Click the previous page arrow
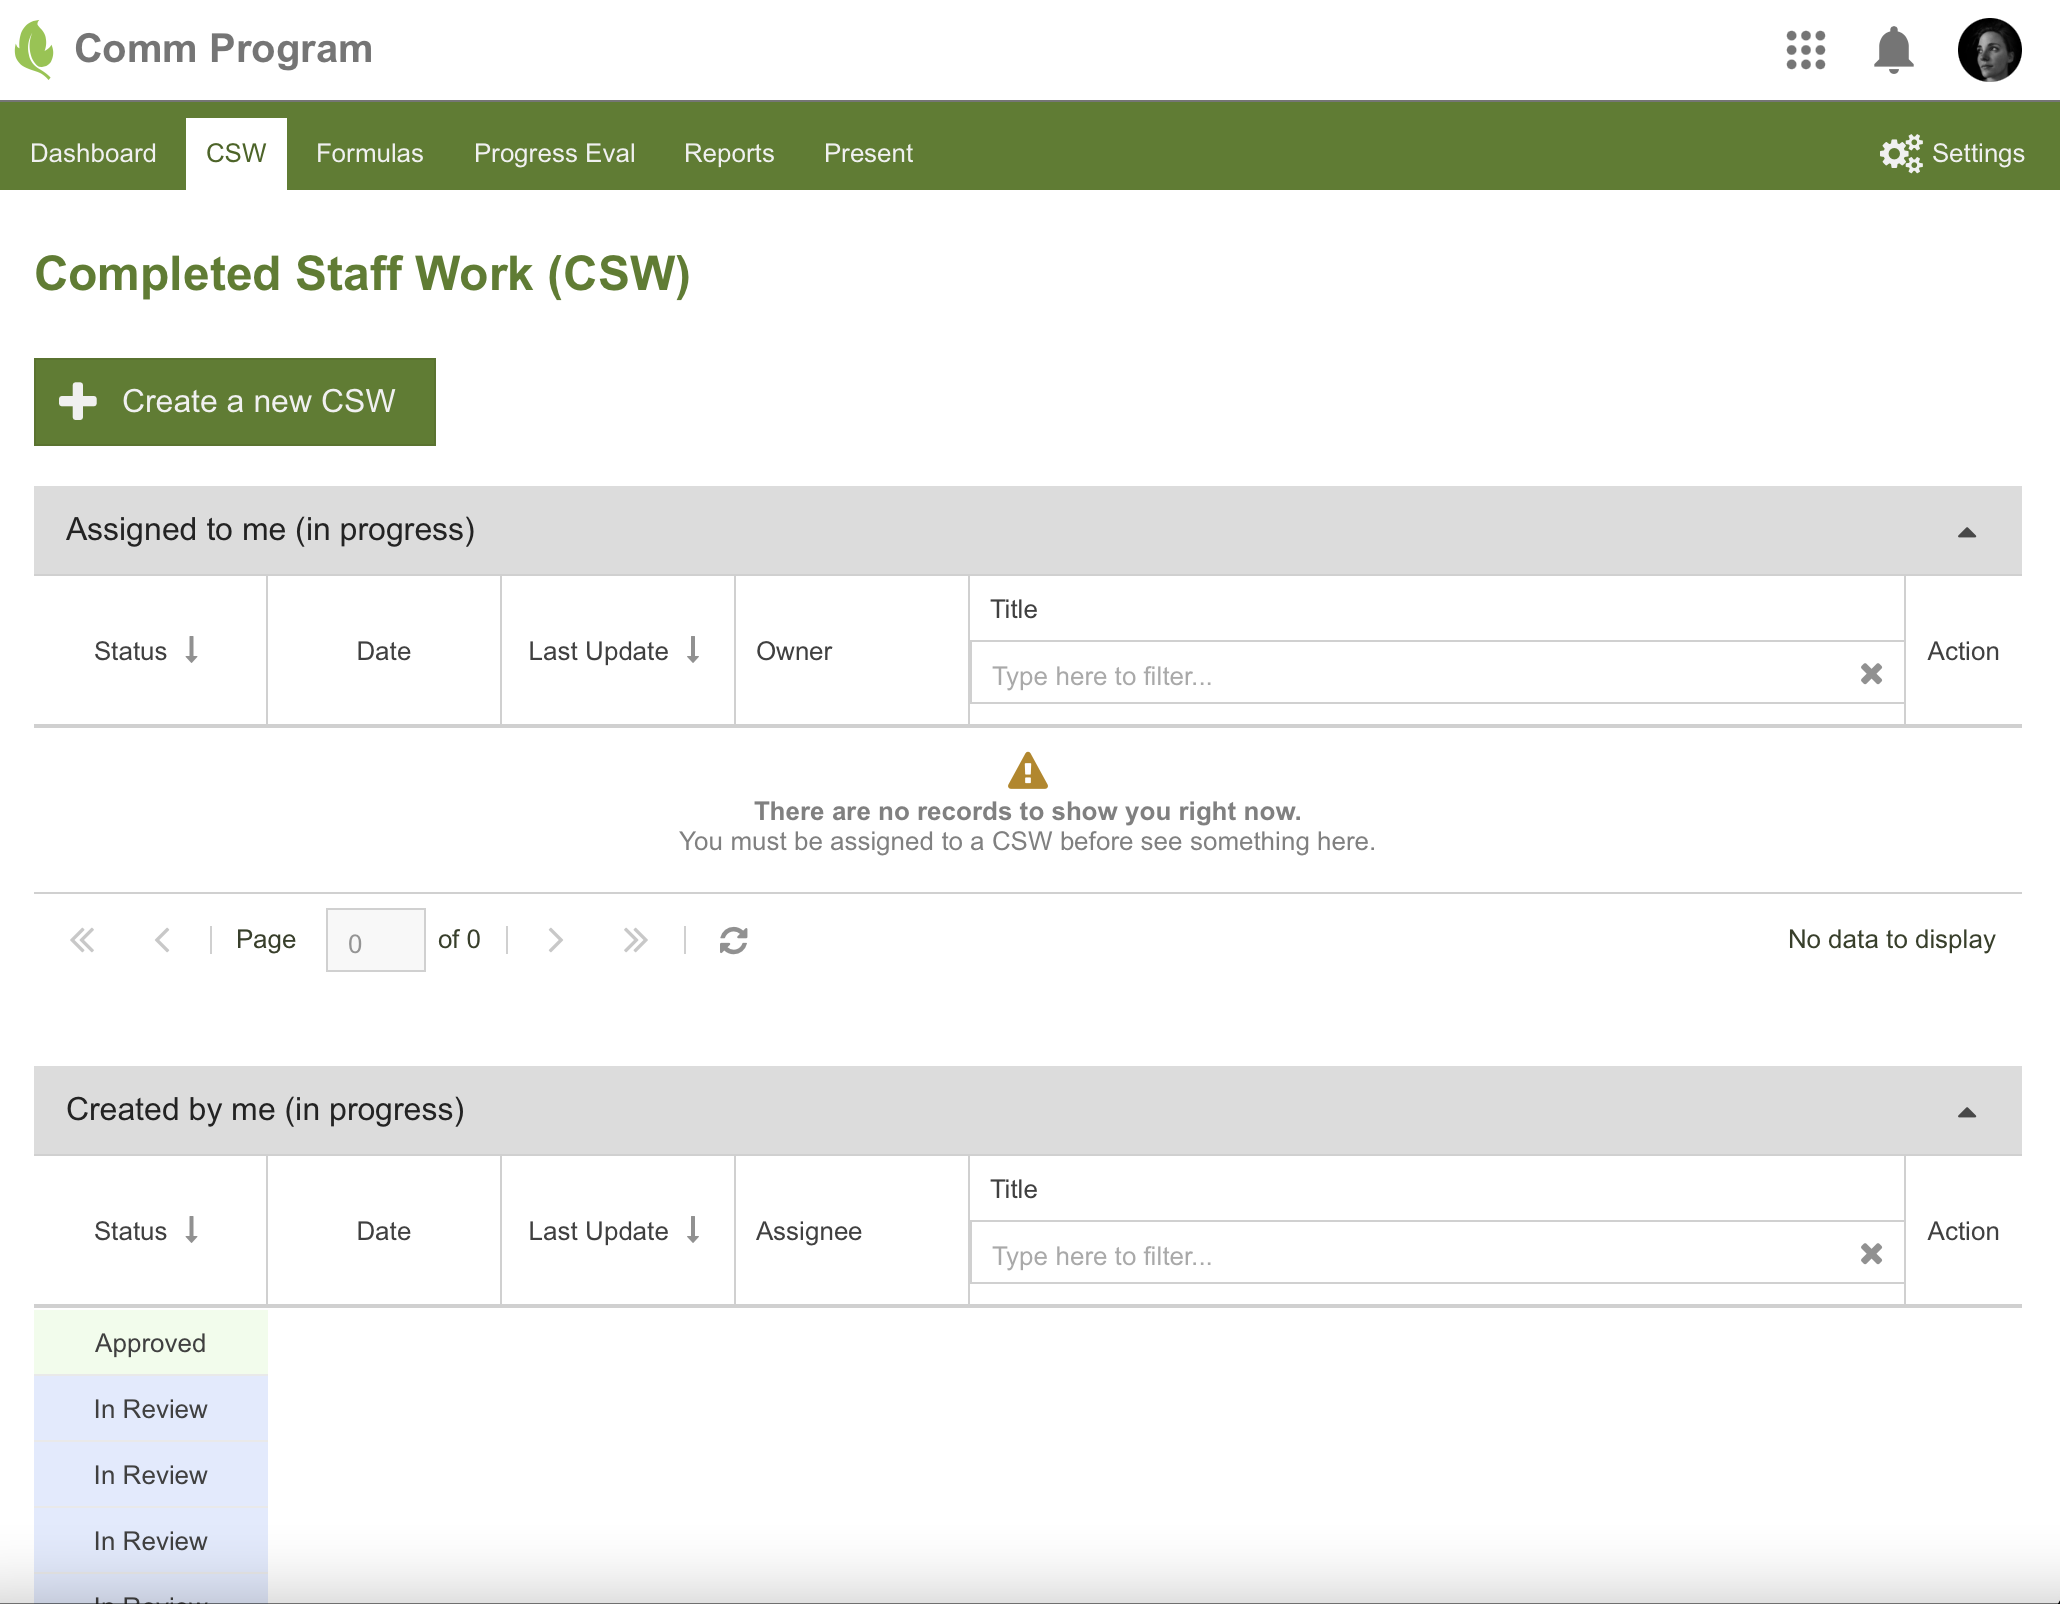 pyautogui.click(x=162, y=940)
